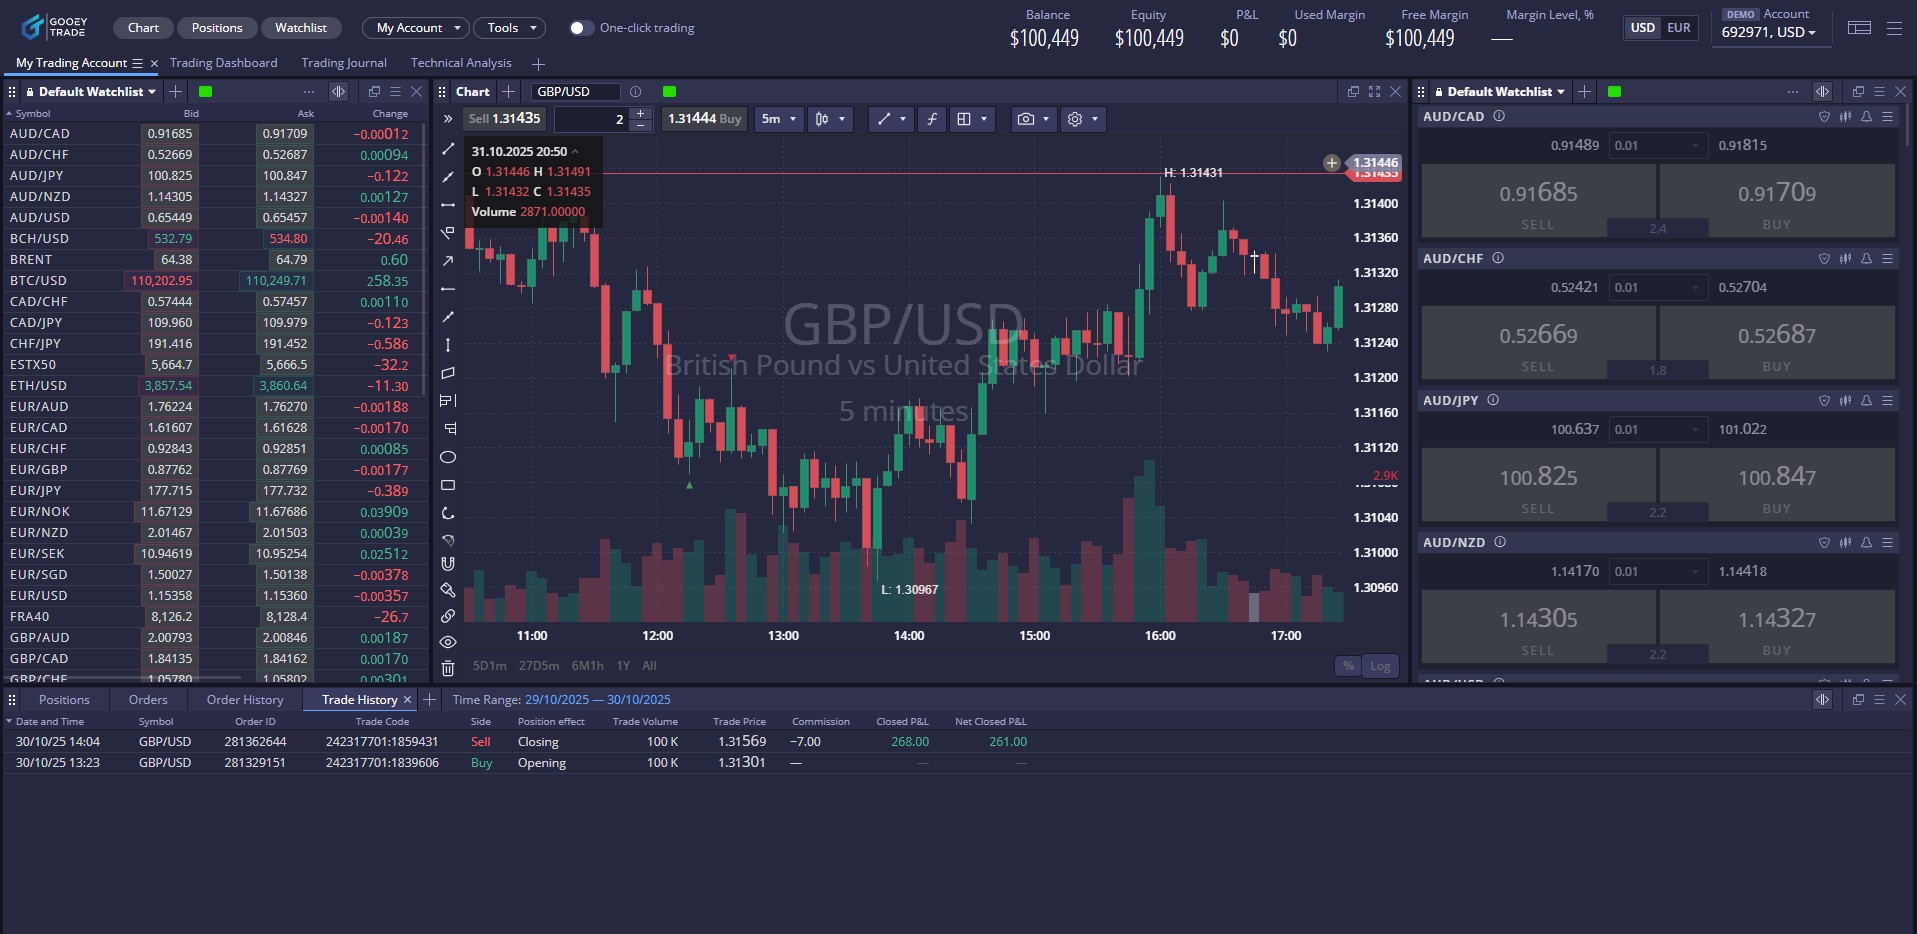Viewport: 1917px width, 934px height.
Task: Remove all drawings using trash icon
Action: 448,667
